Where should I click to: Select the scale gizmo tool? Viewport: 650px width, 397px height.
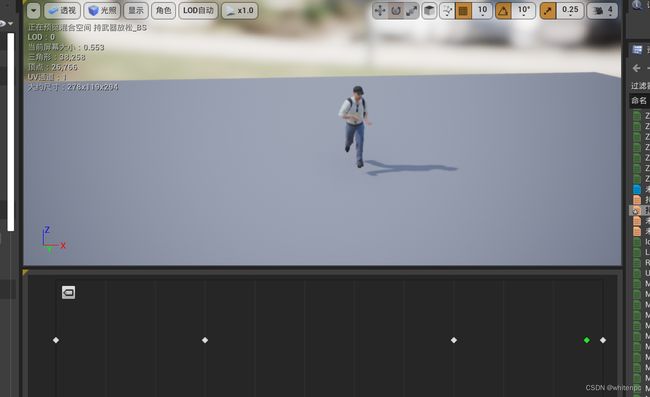pyautogui.click(x=411, y=11)
